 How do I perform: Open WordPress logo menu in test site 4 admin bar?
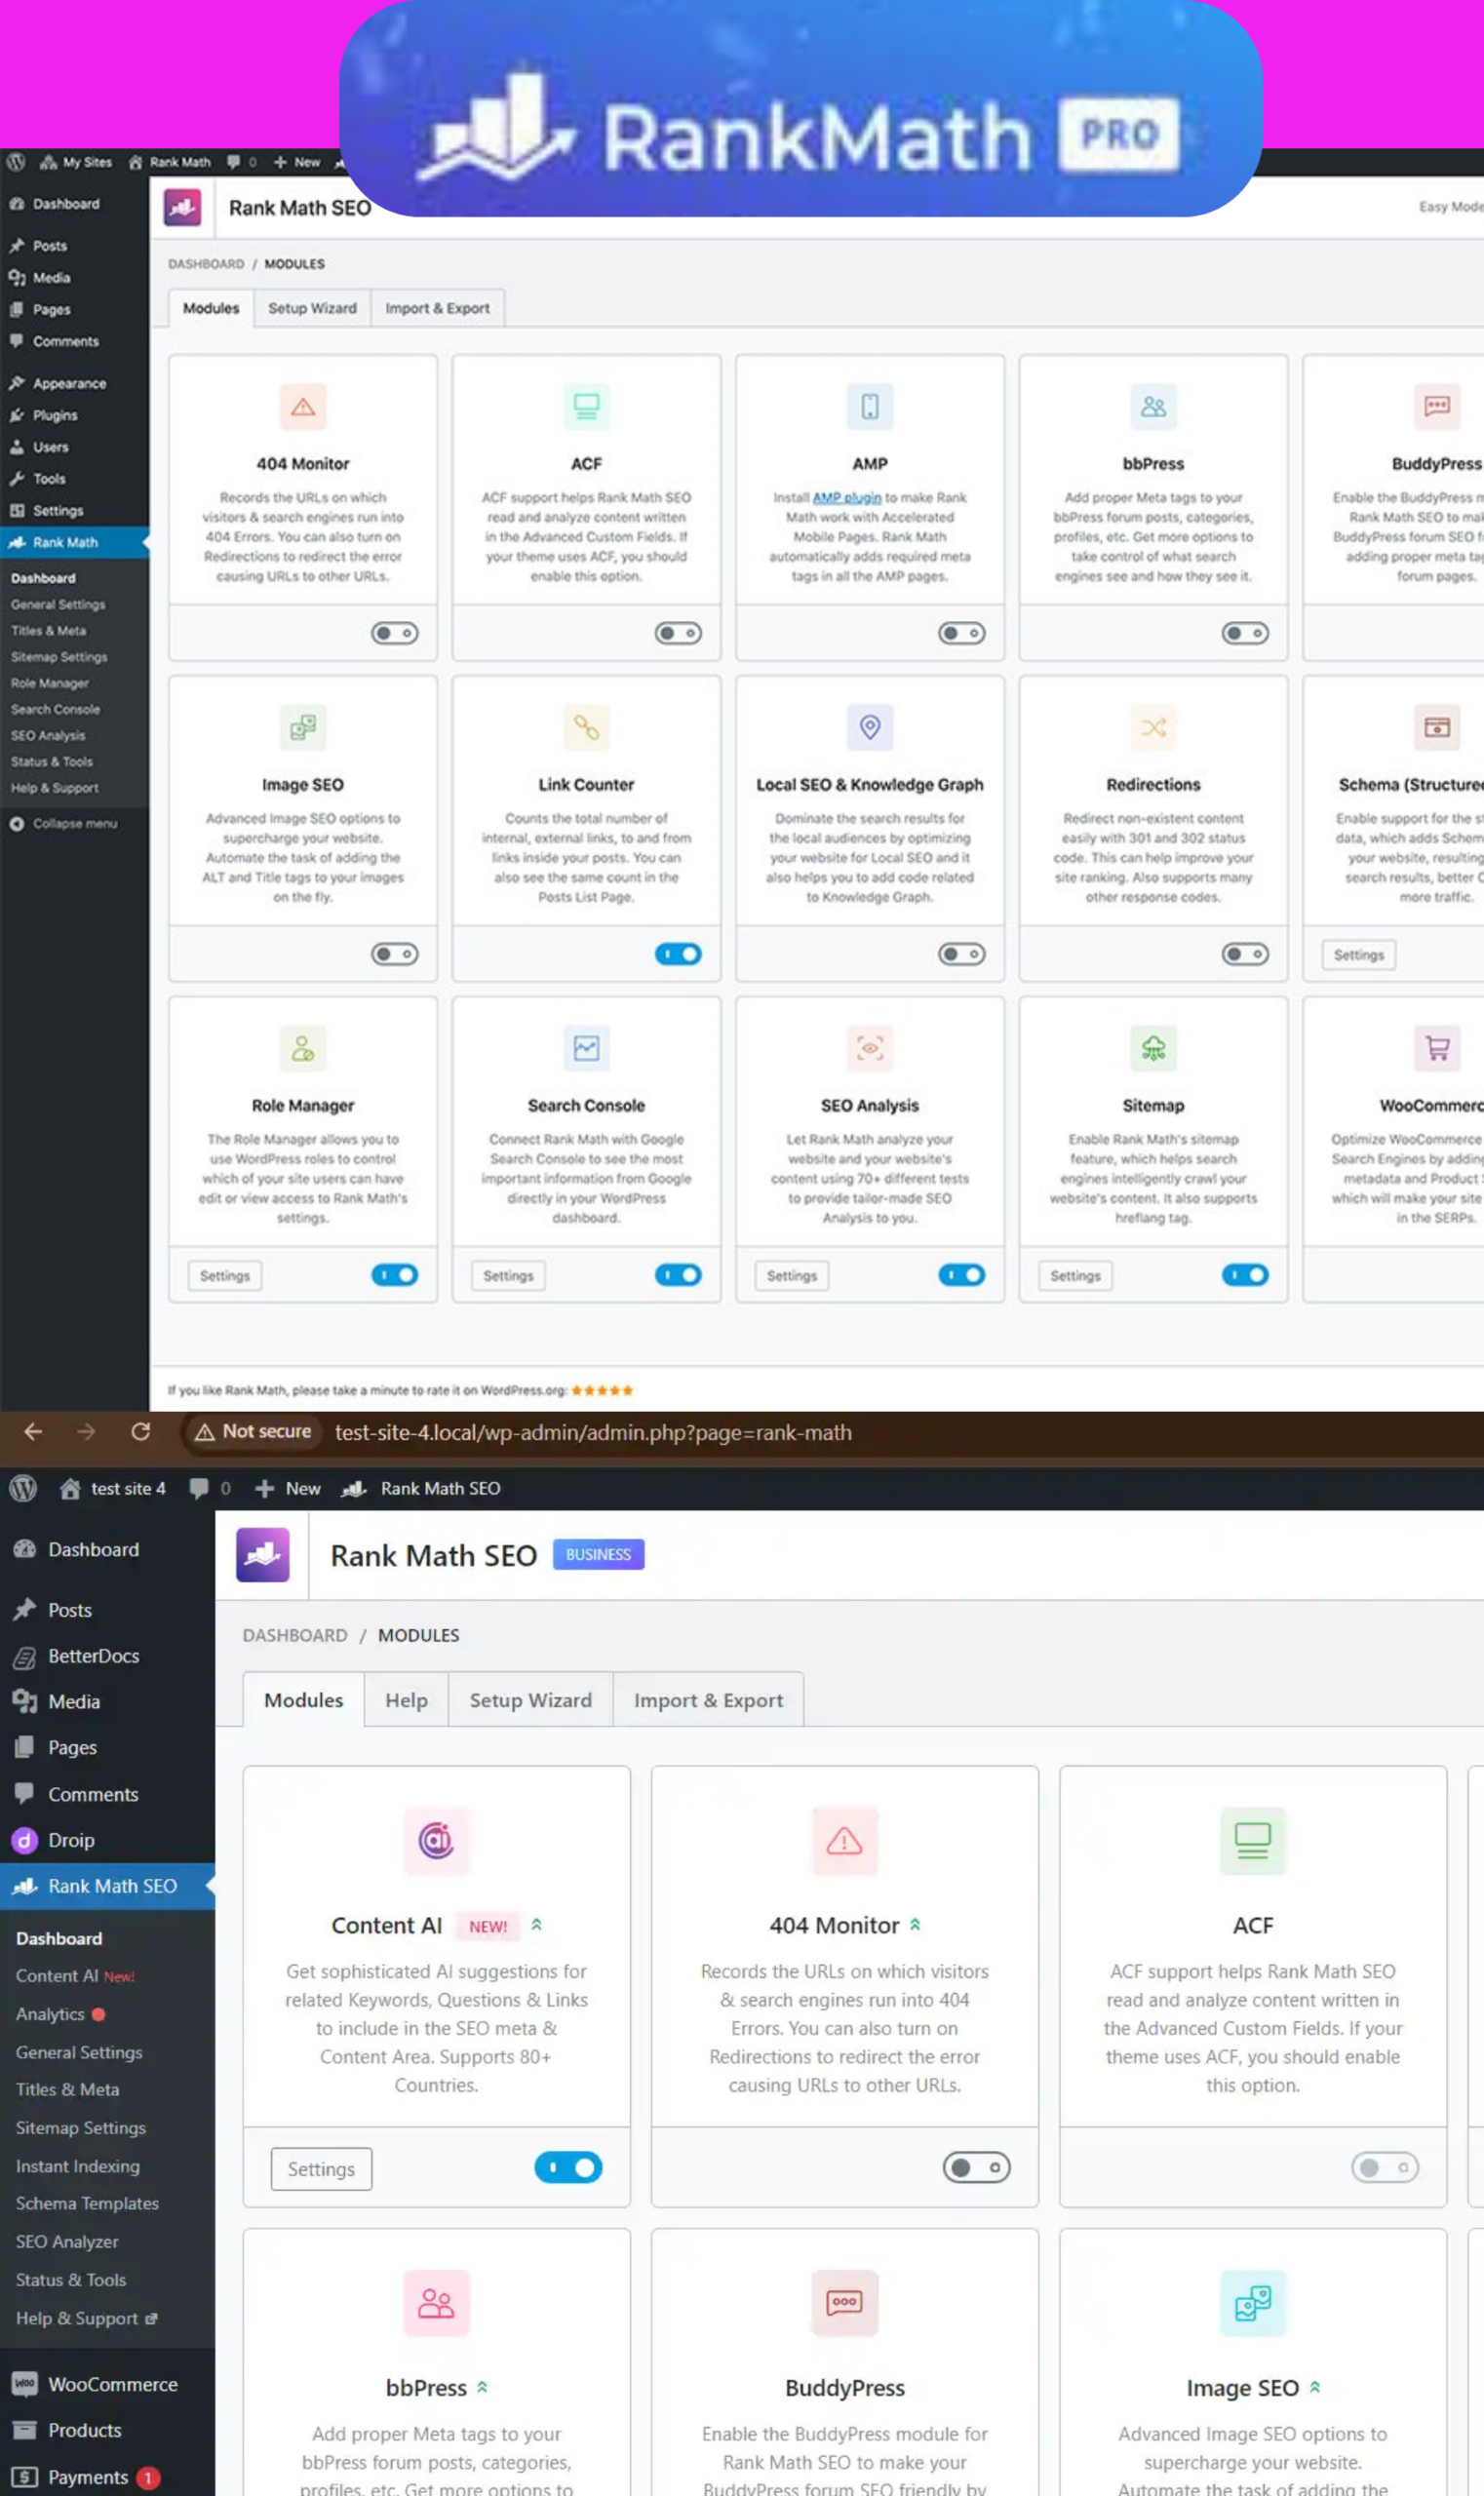click(x=23, y=1488)
